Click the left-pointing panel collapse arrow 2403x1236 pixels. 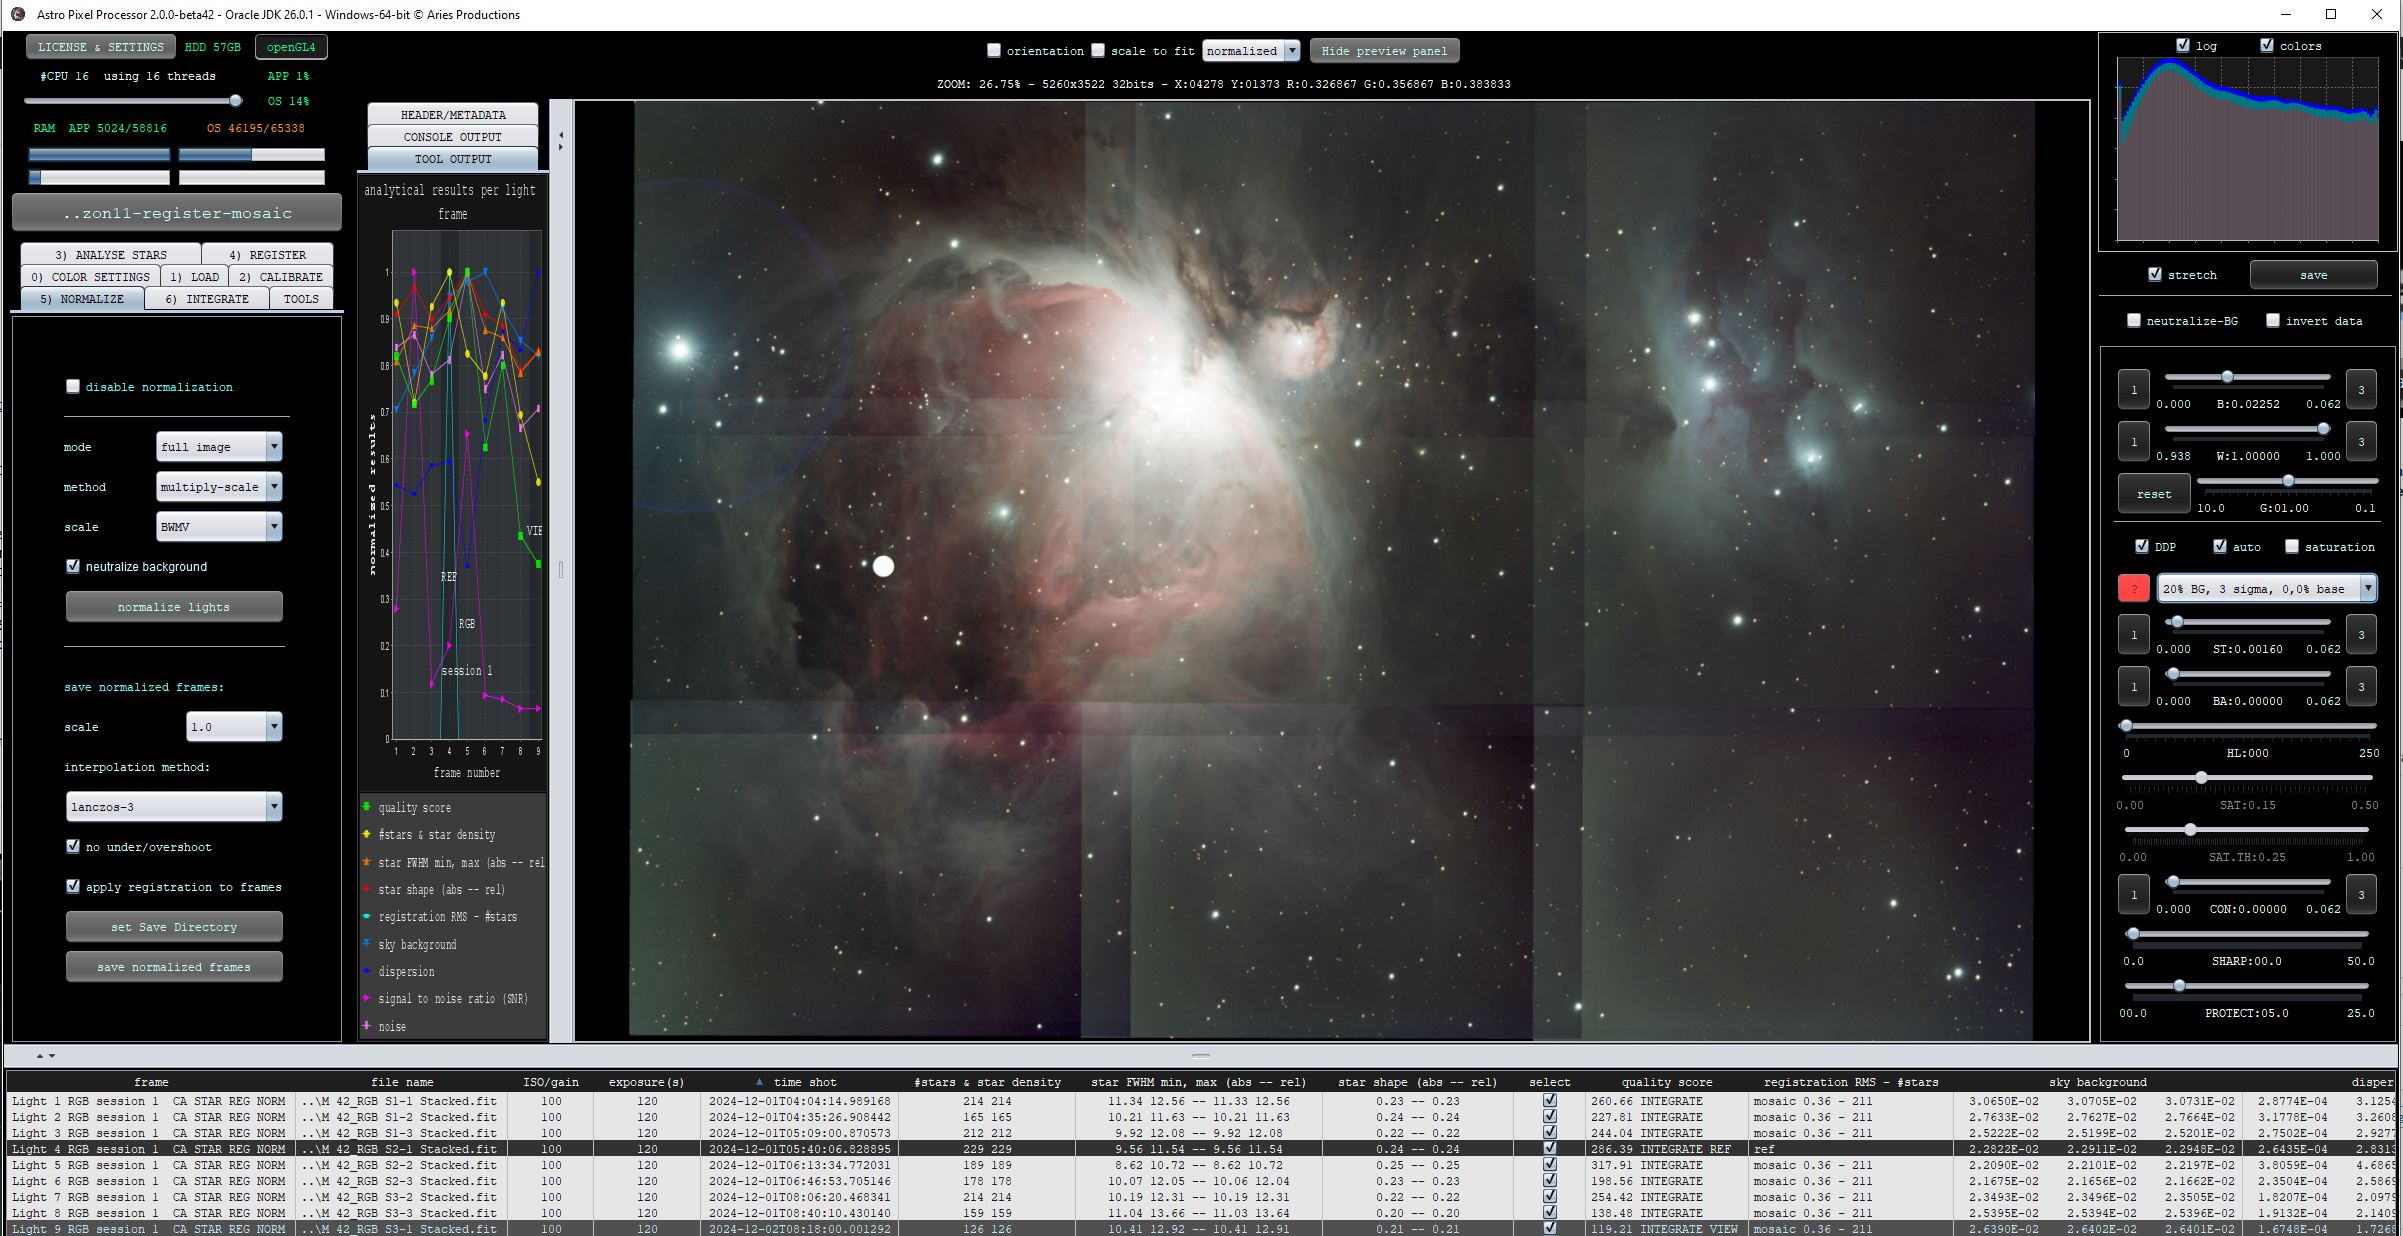(560, 135)
